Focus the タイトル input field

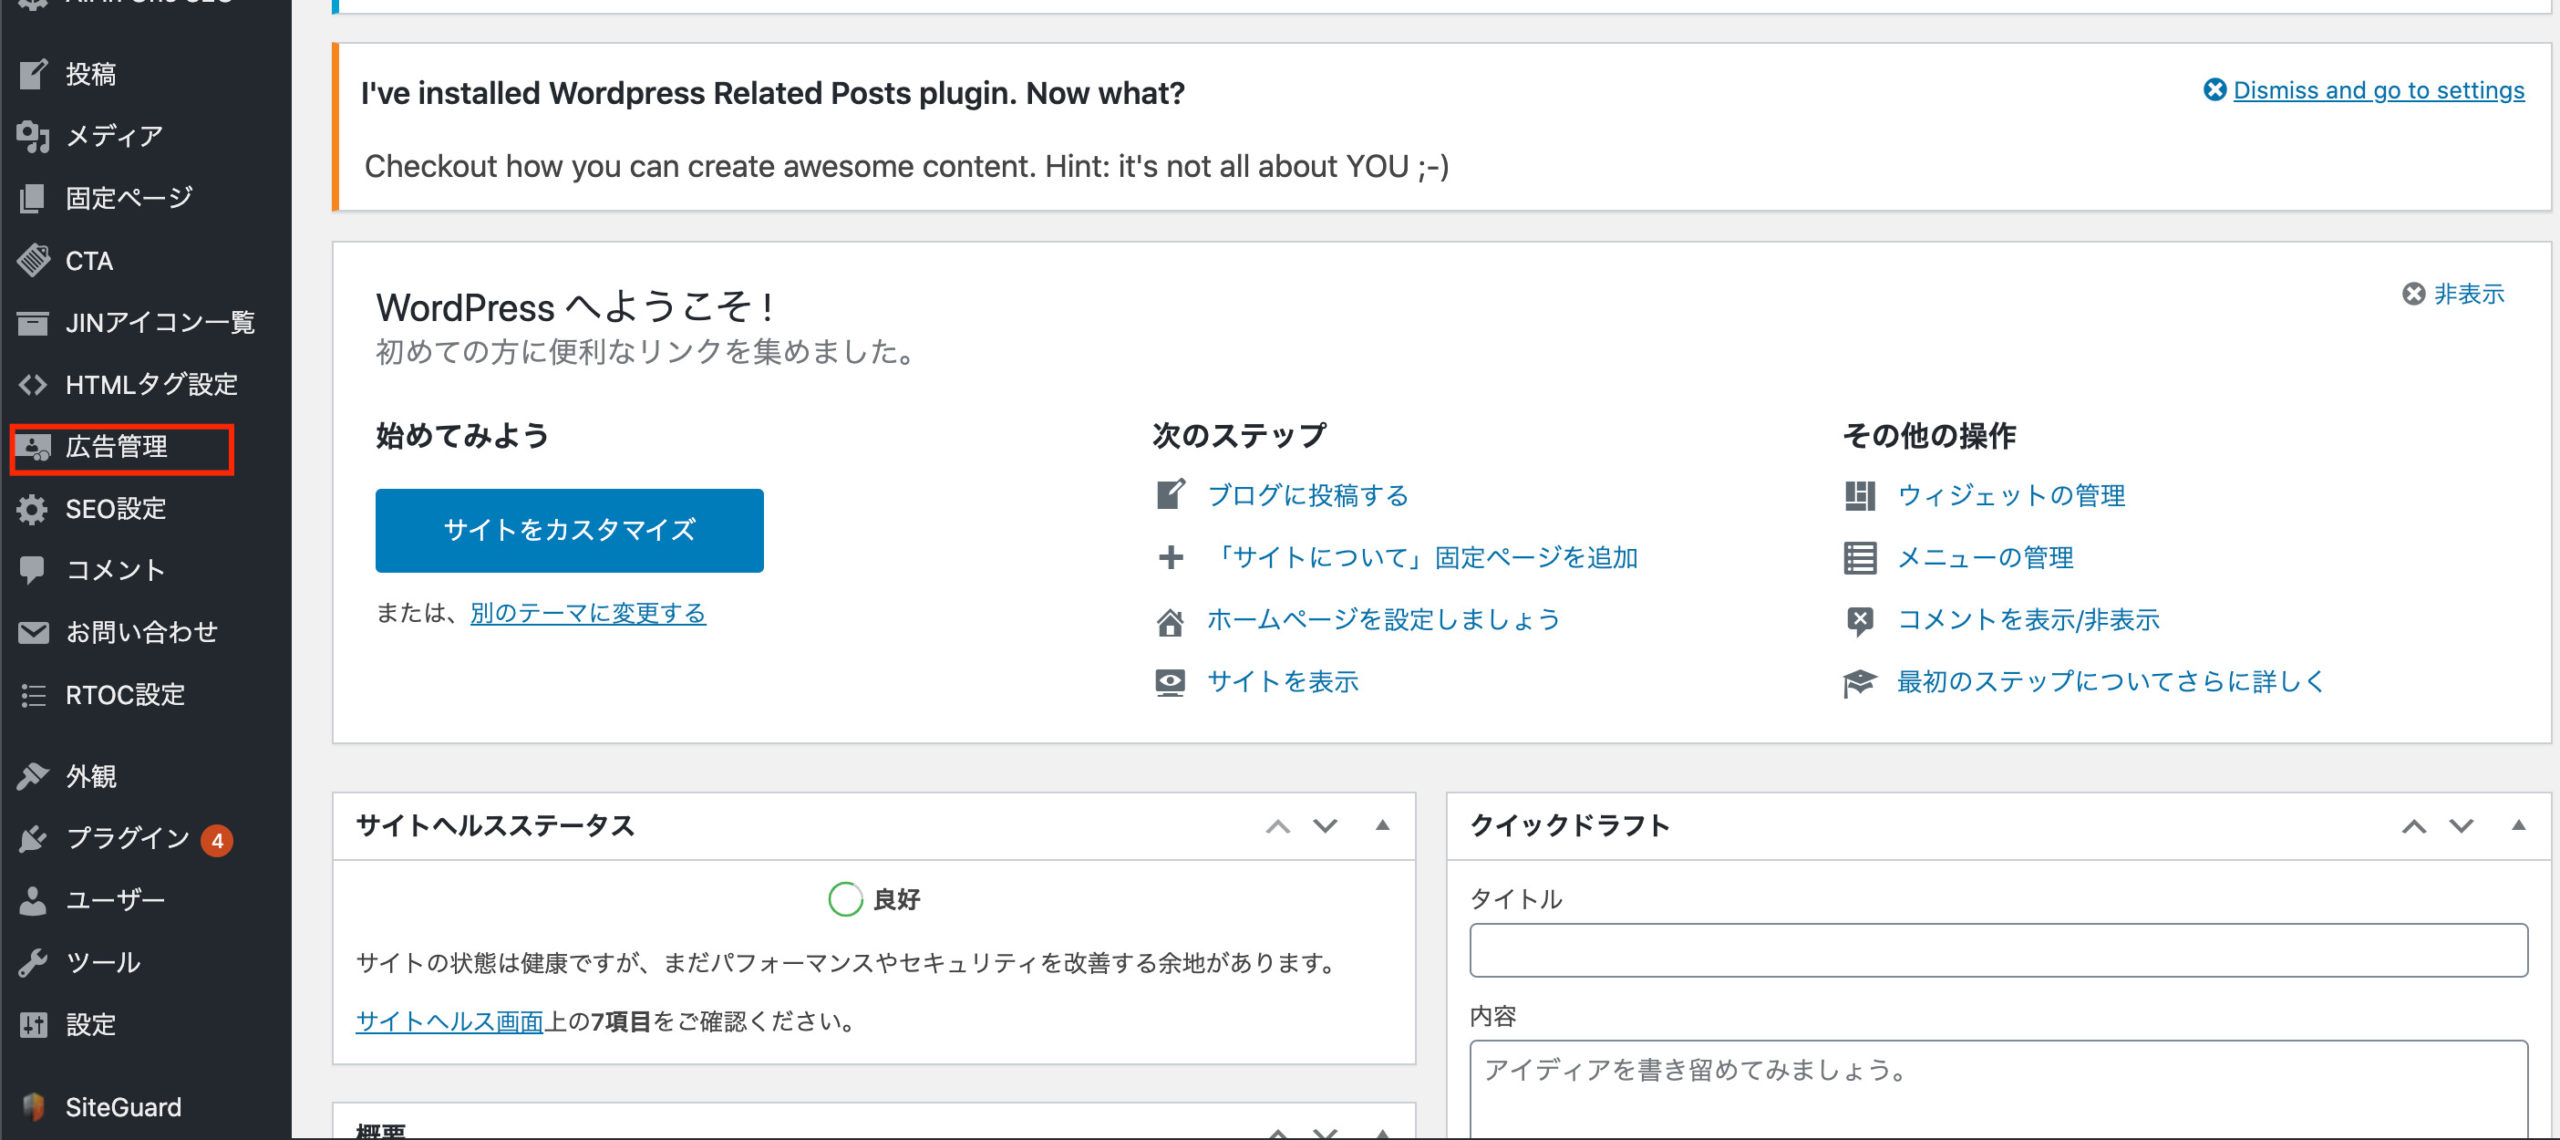(x=1998, y=950)
